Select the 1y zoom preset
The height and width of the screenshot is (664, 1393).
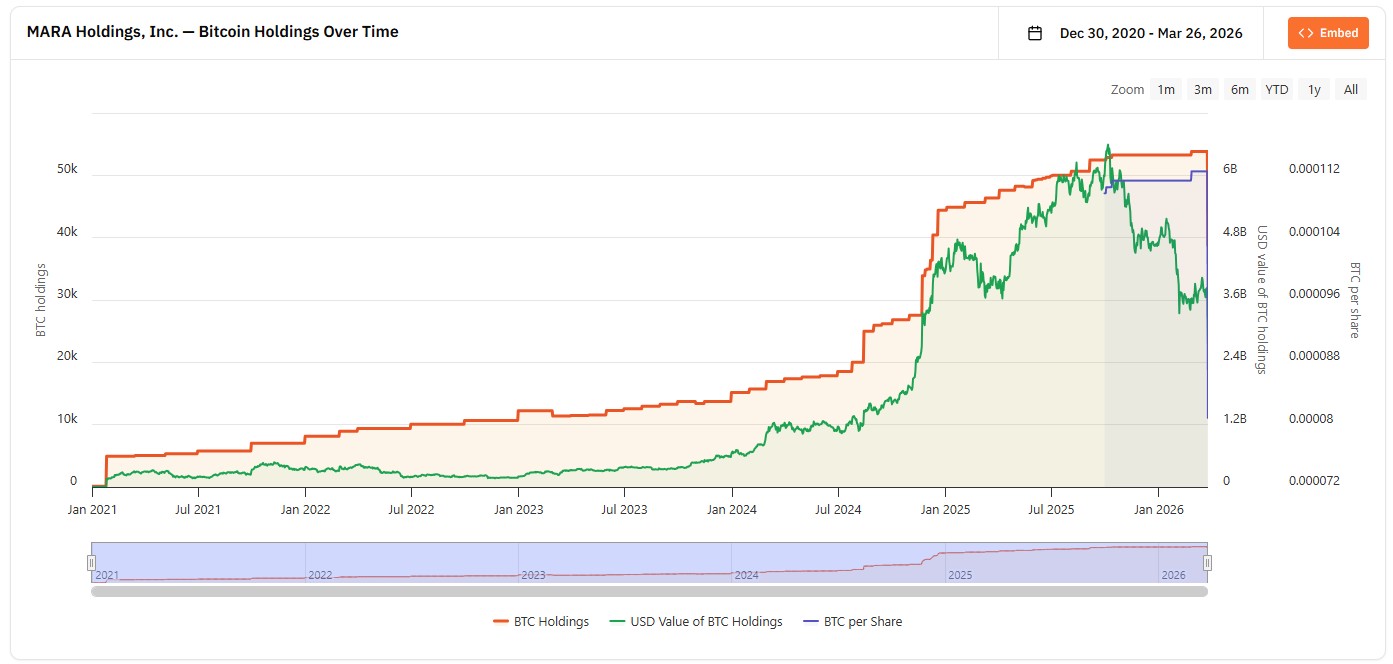pos(1314,89)
